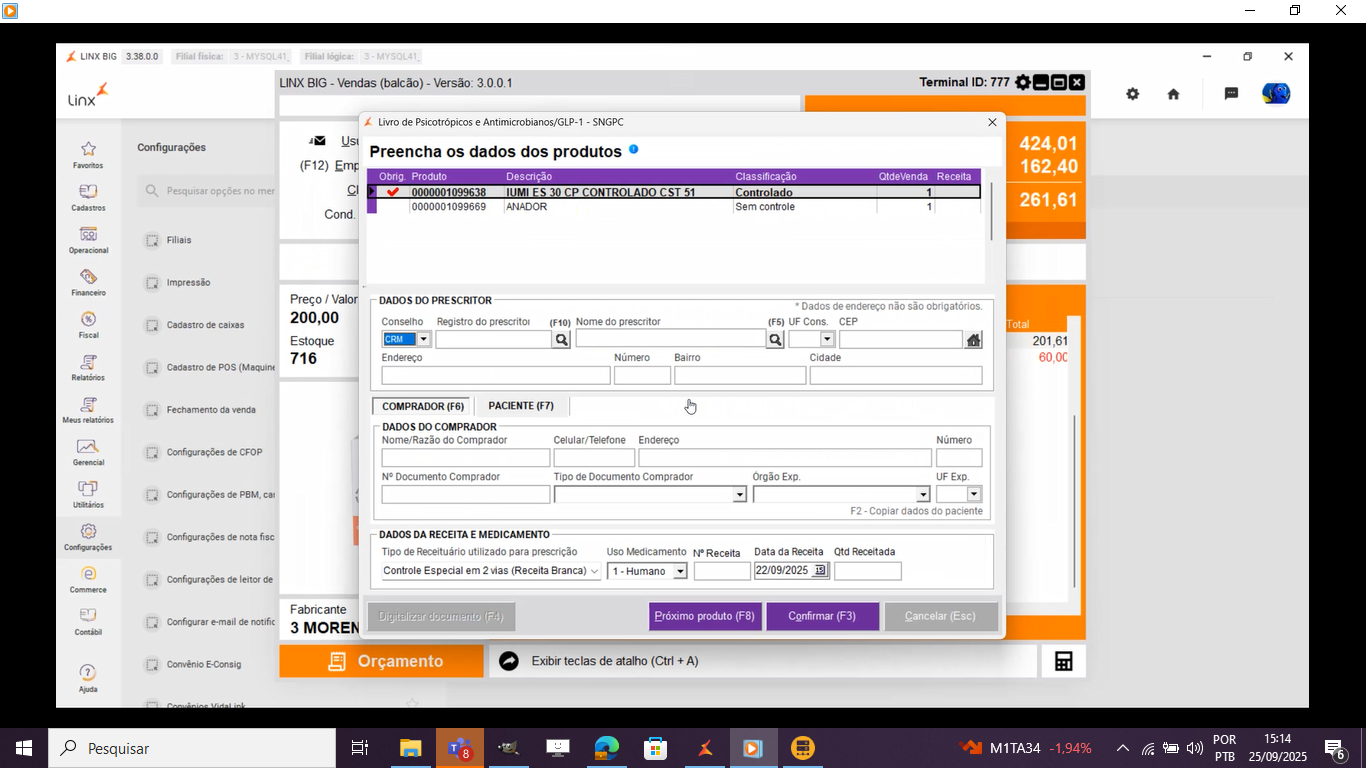Open the Orgão Exp. dropdown
Screen dimensions: 1366x768
tap(923, 495)
